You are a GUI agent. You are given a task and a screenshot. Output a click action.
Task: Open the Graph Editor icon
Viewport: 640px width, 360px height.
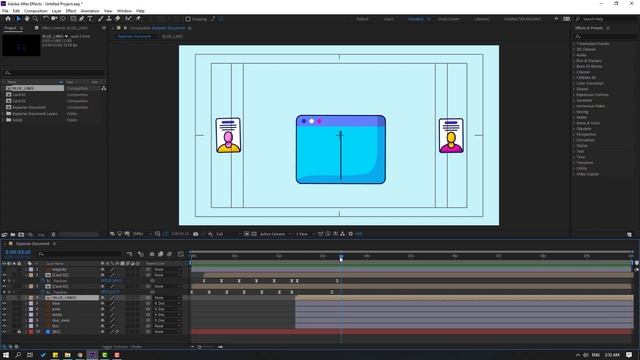point(181,254)
